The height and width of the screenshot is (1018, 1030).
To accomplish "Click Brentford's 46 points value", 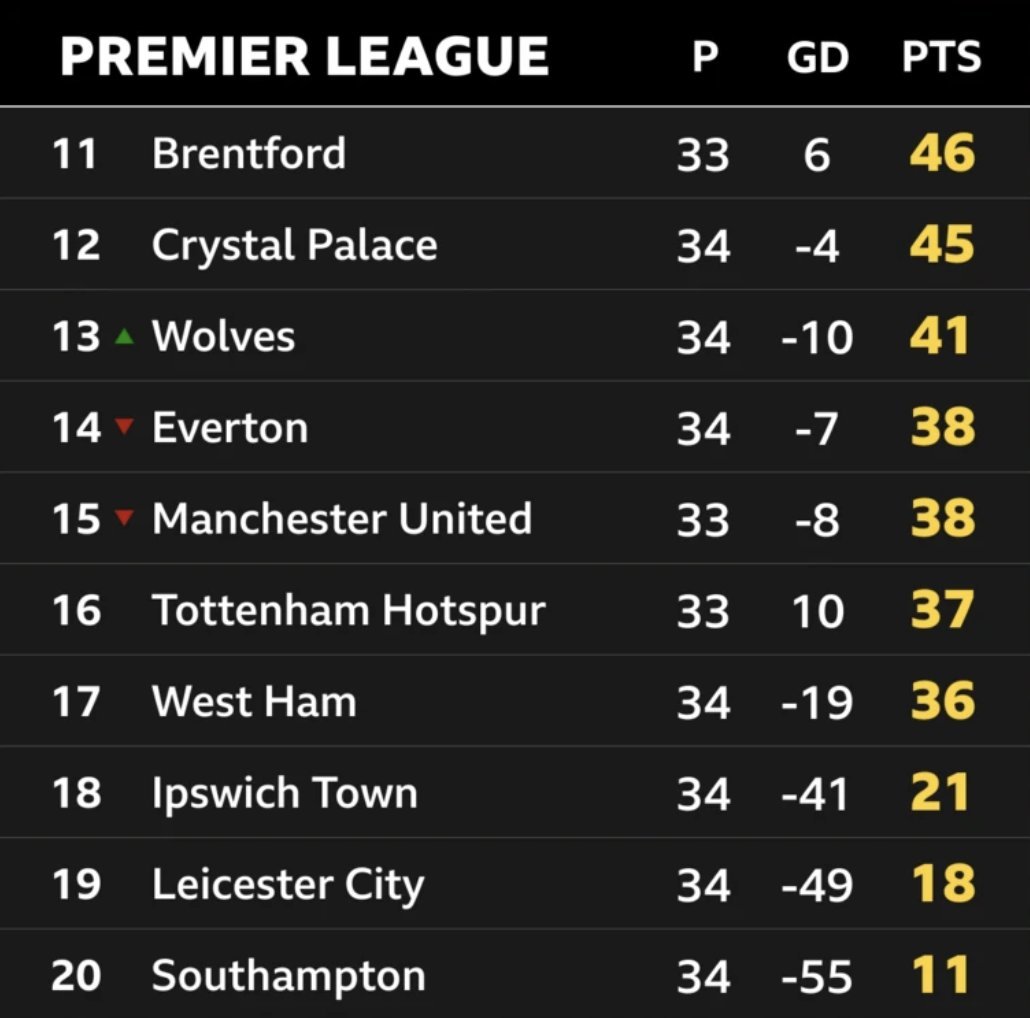I will pos(943,153).
